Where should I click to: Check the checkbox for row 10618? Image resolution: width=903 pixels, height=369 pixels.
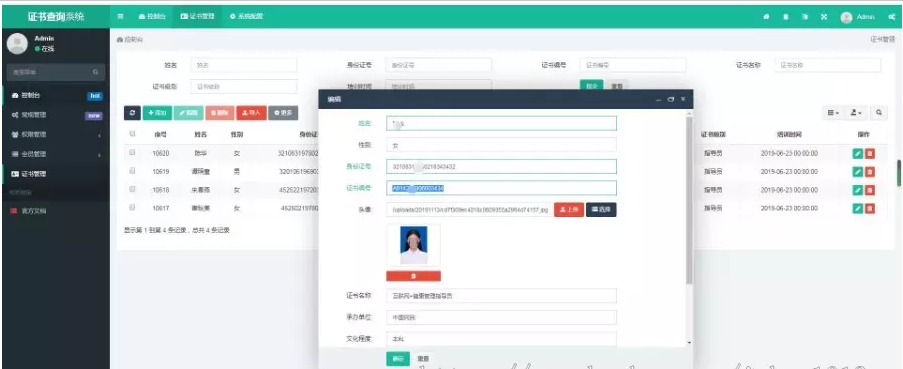[x=132, y=189]
